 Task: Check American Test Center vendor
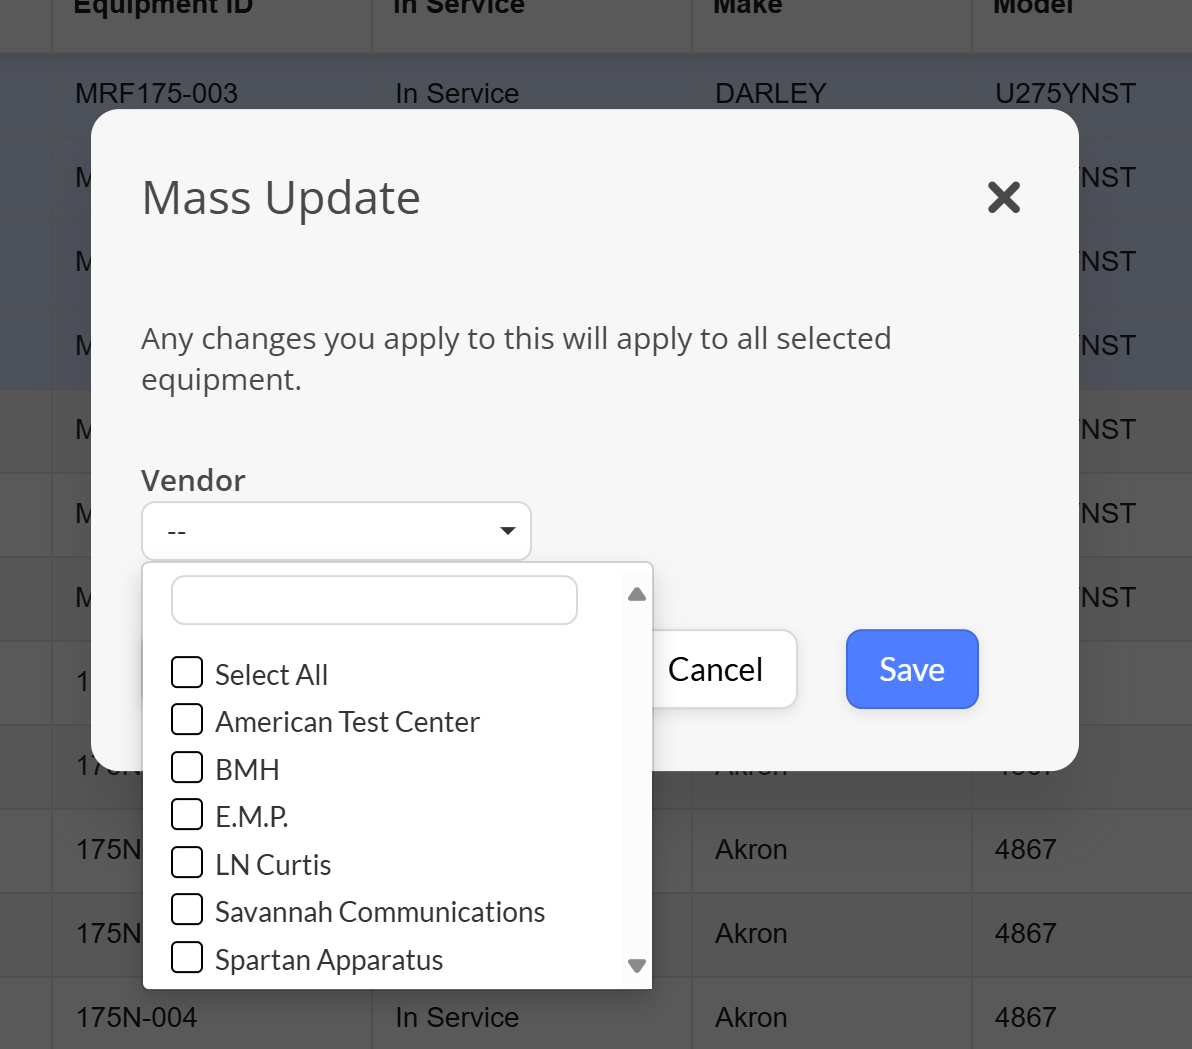tap(187, 719)
